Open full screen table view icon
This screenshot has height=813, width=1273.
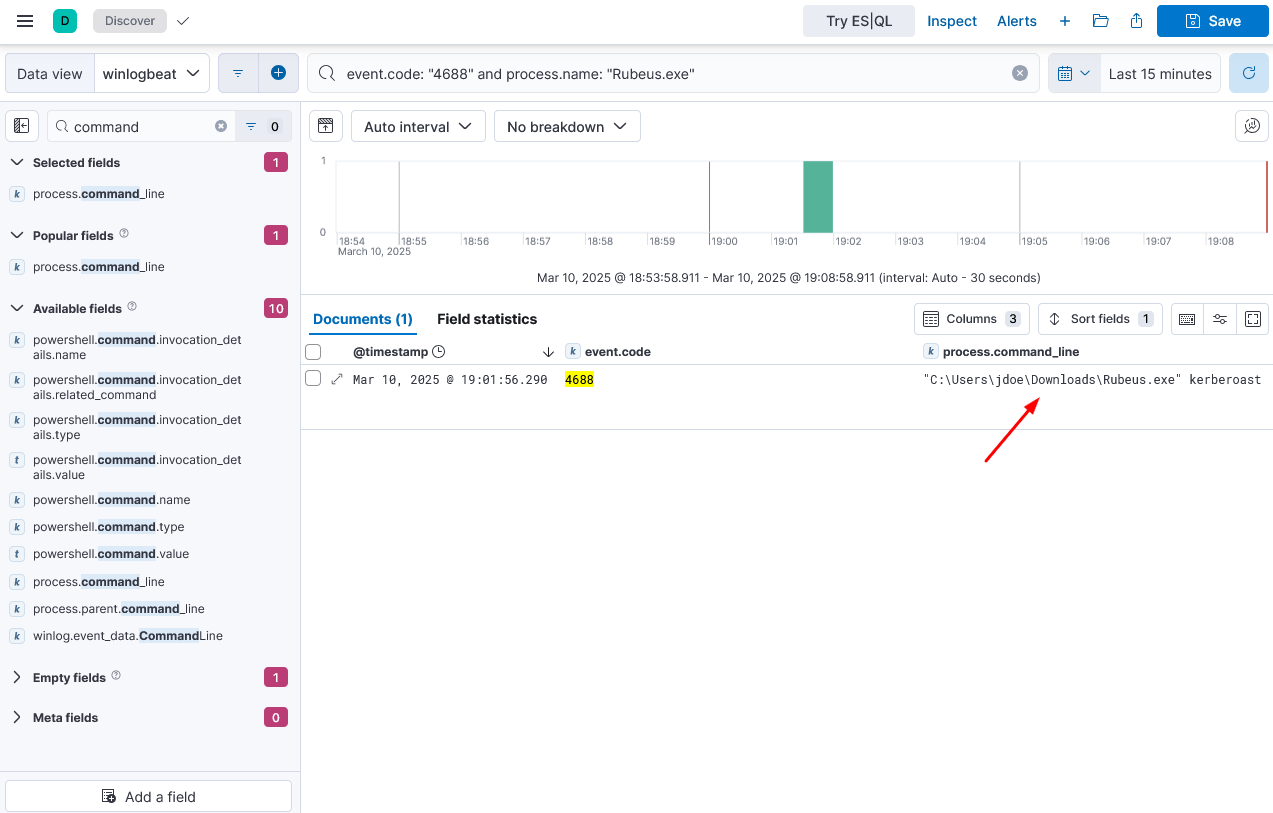click(x=1252, y=319)
